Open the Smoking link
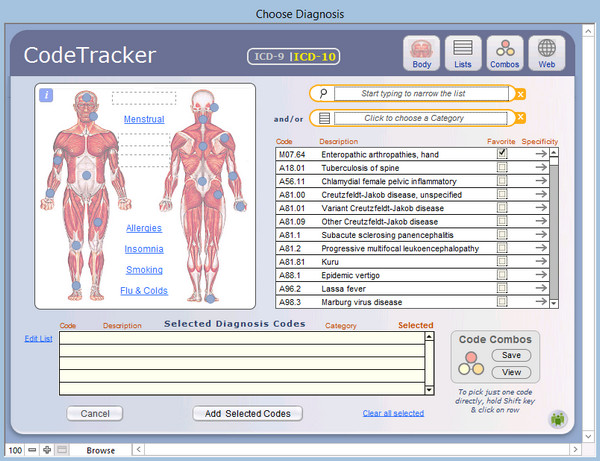 pos(144,270)
